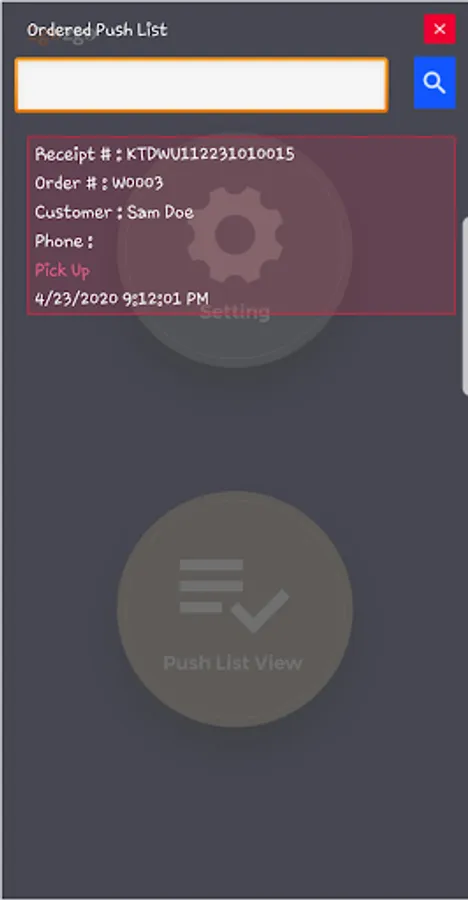Click the Push List View label
This screenshot has width=468, height=900.
click(233, 662)
